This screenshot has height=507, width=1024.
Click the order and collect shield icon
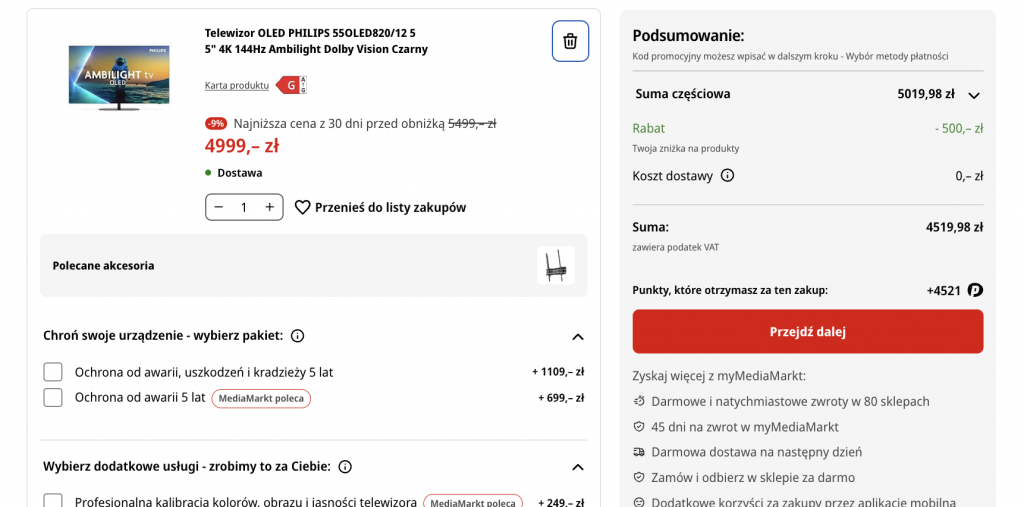639,478
